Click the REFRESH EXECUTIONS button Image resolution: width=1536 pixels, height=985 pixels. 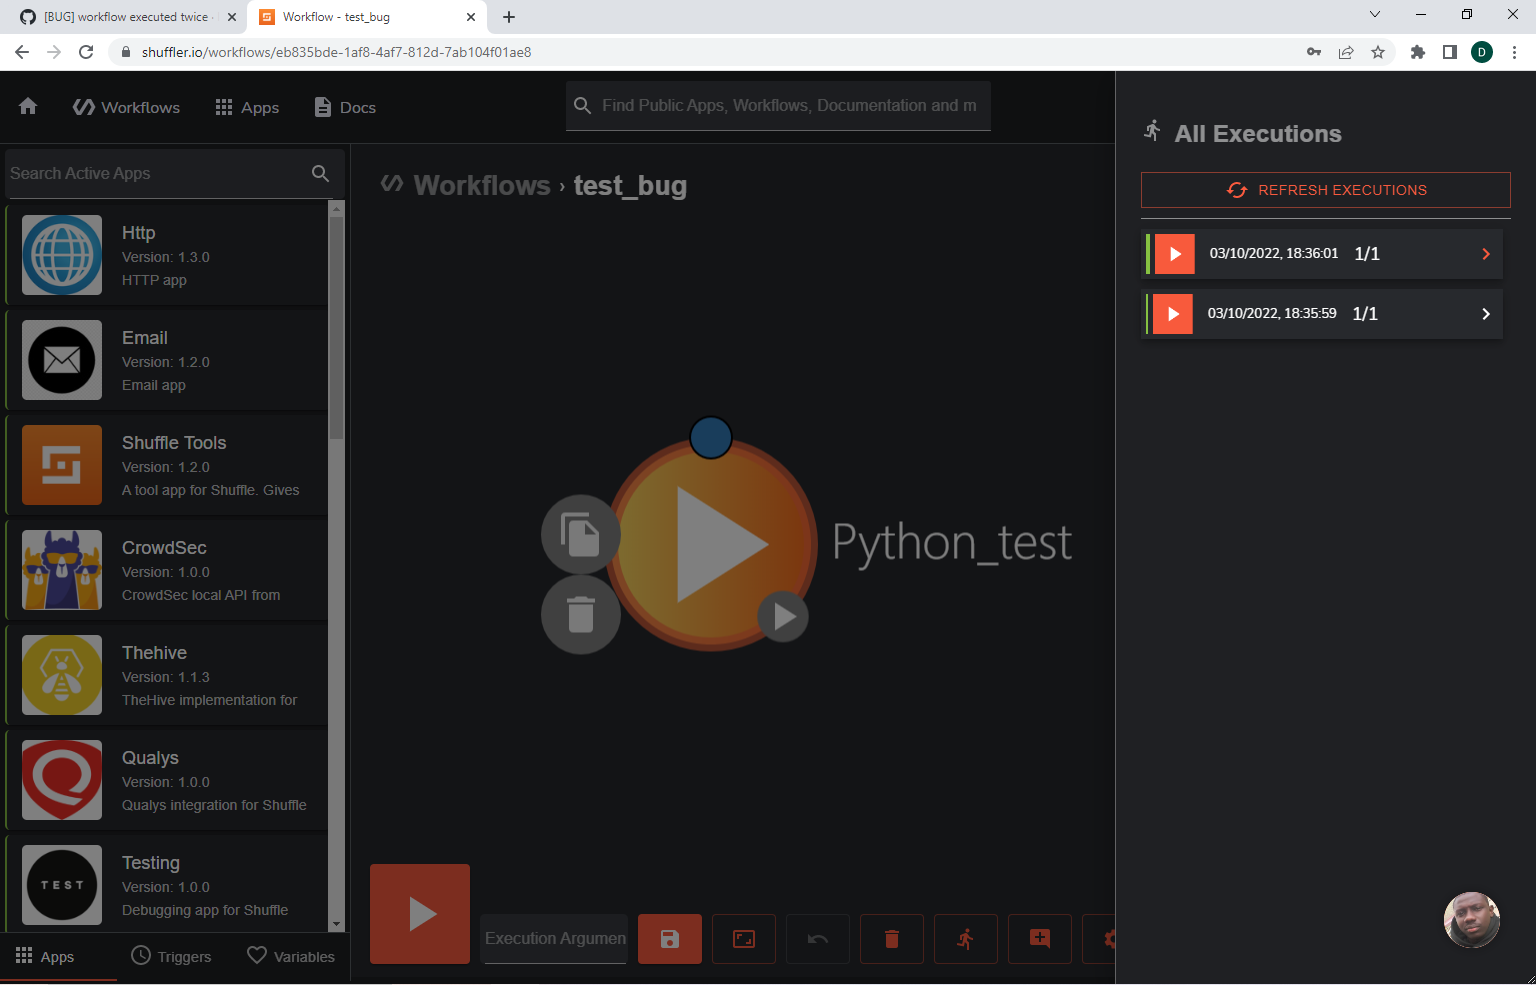click(x=1325, y=189)
